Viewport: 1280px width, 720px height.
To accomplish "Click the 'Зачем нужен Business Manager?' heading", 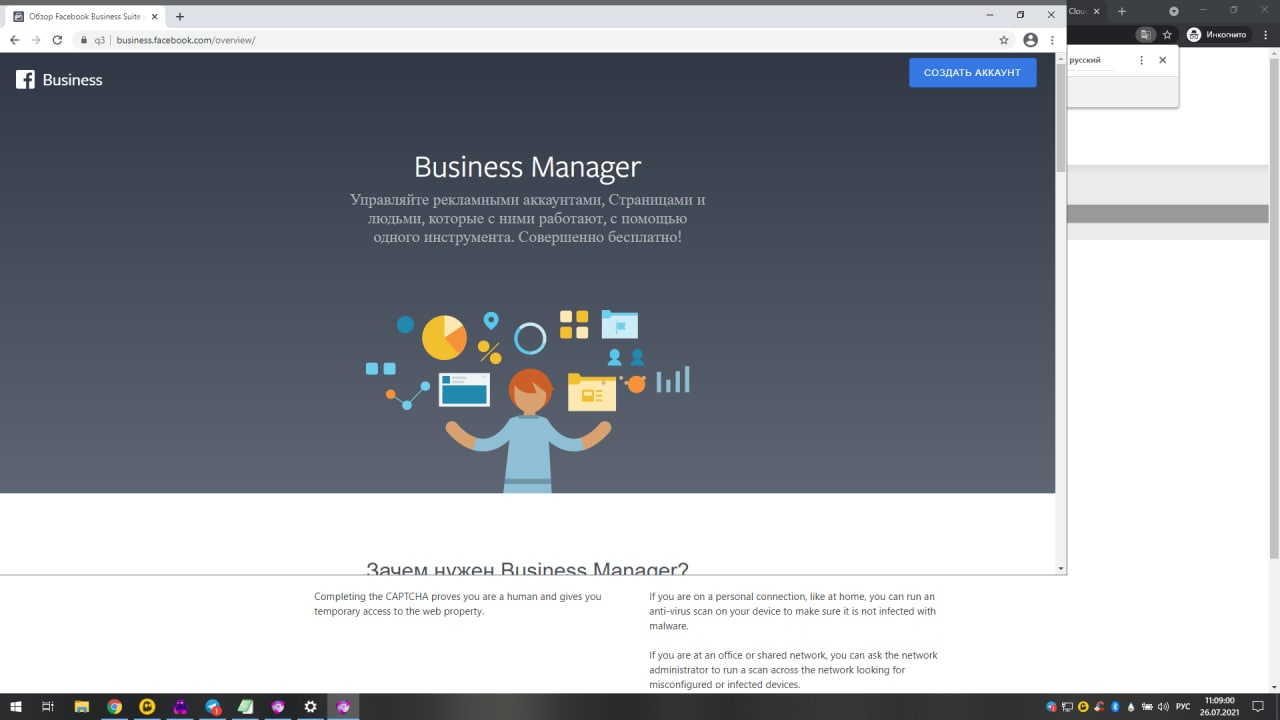I will (x=527, y=568).
